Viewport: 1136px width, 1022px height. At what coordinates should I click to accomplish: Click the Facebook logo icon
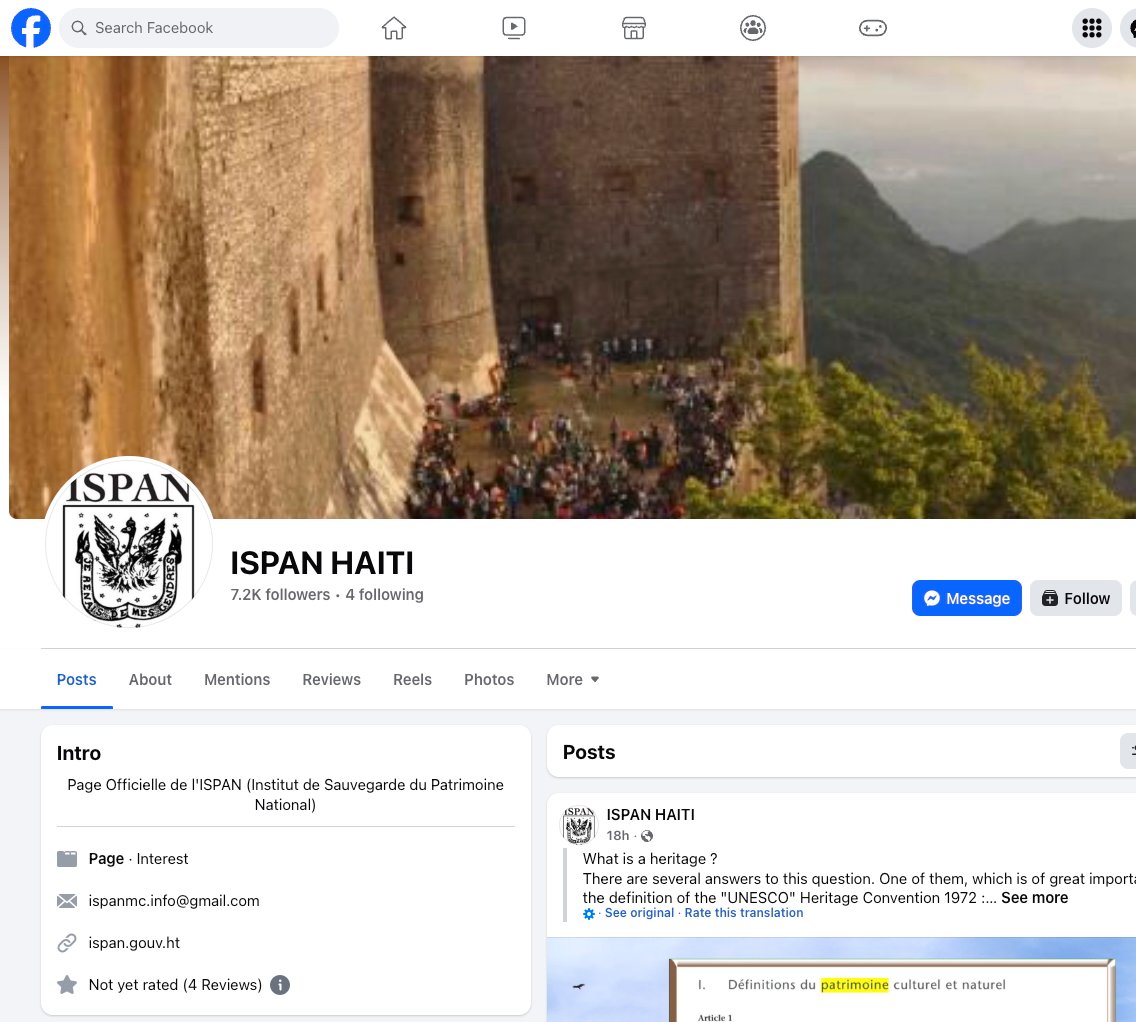click(x=31, y=28)
